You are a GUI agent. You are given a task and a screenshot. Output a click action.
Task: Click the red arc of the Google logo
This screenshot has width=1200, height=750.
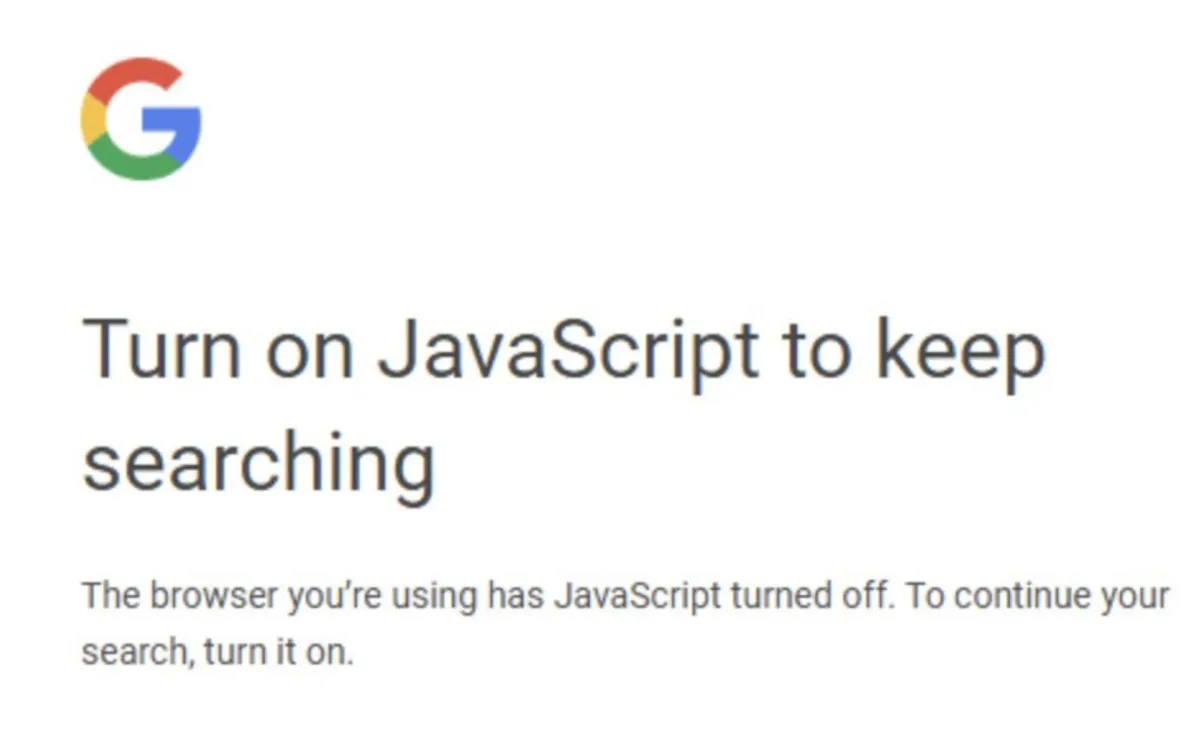pyautogui.click(x=135, y=72)
